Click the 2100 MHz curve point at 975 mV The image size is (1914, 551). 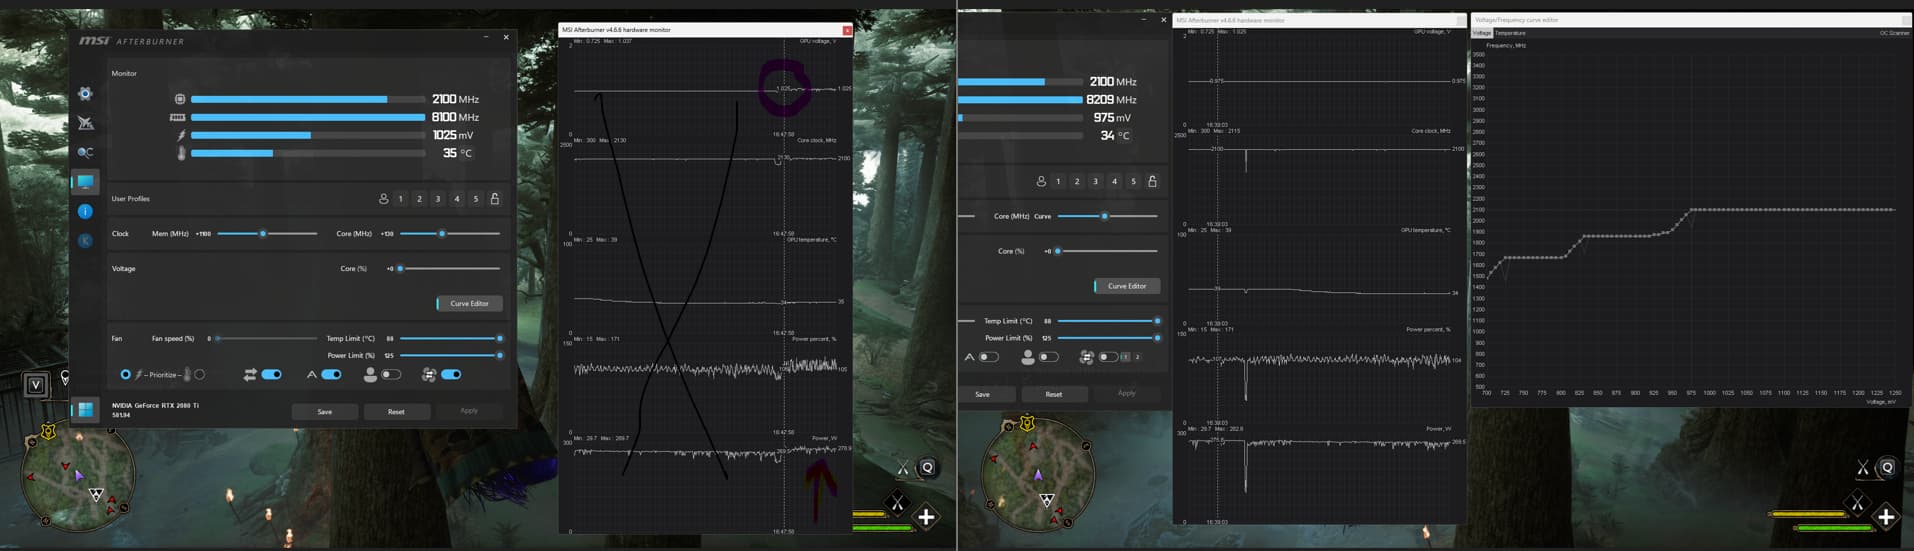[x=1691, y=210]
